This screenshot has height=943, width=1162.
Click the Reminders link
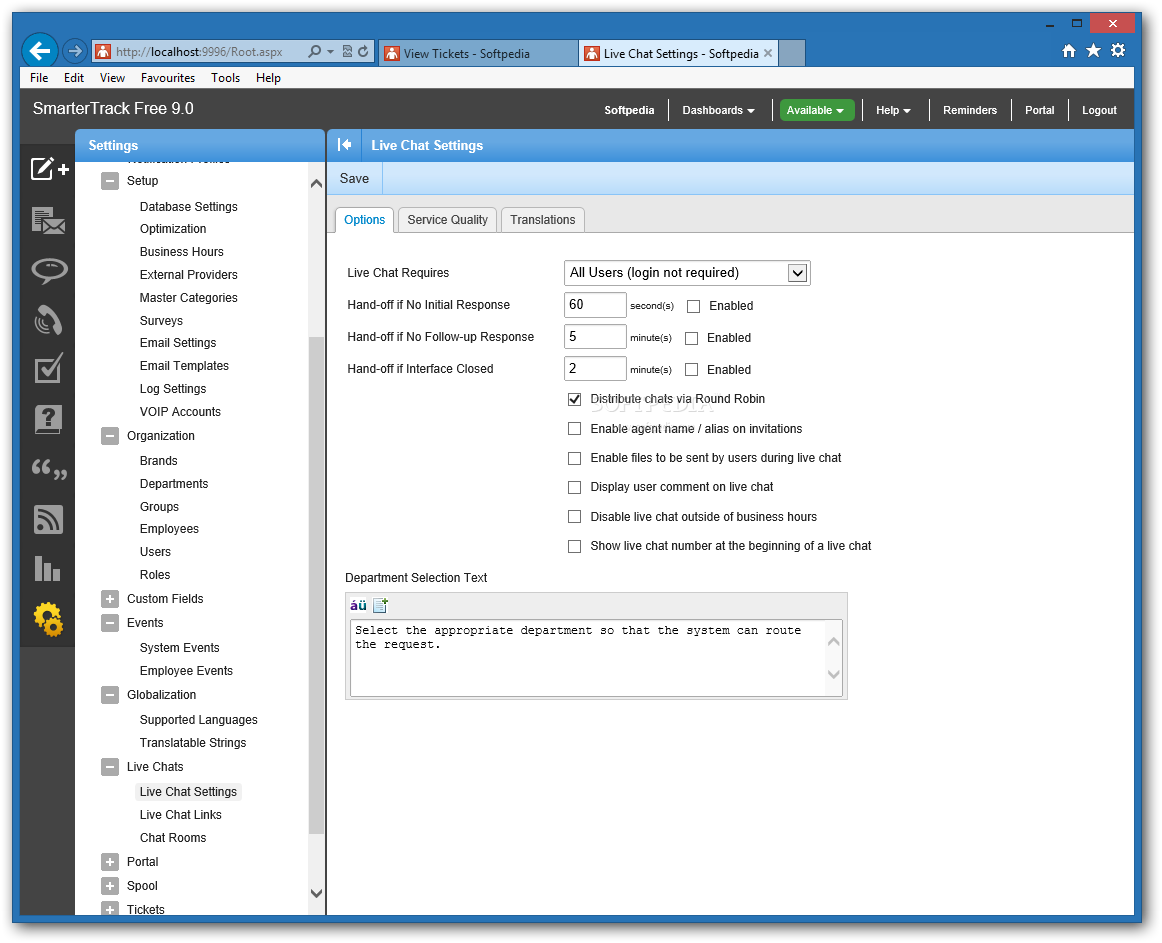click(x=969, y=110)
